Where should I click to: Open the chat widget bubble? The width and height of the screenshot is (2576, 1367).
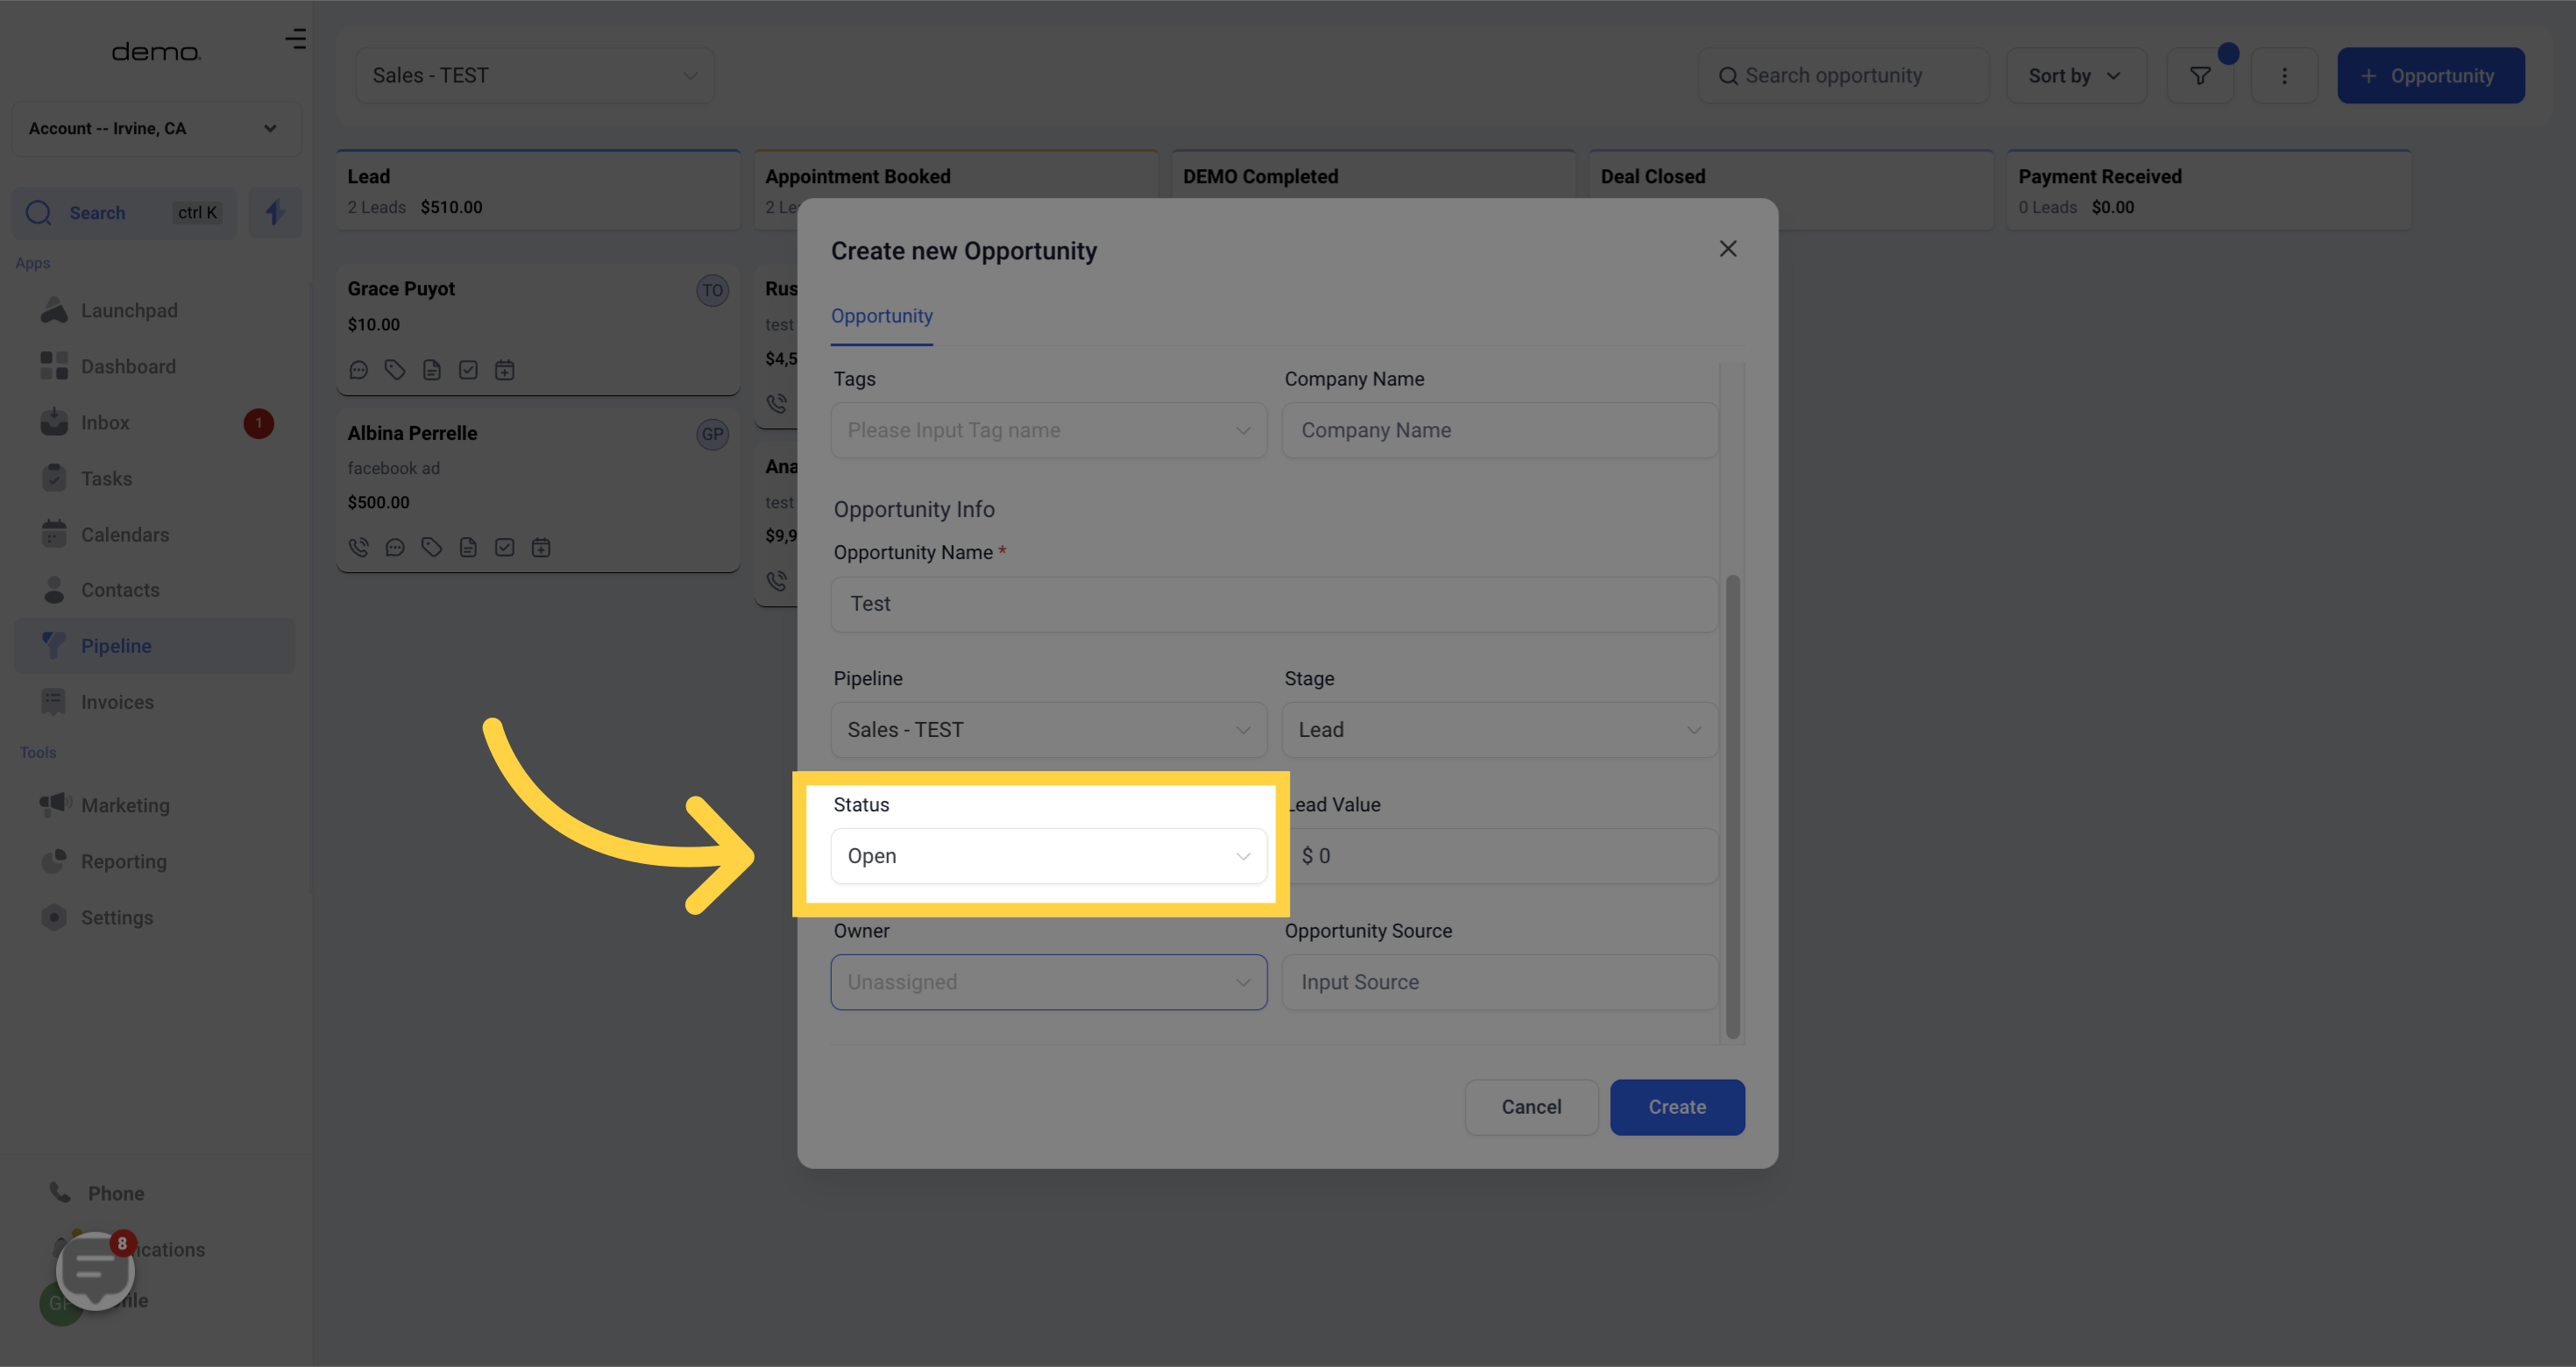(95, 1270)
